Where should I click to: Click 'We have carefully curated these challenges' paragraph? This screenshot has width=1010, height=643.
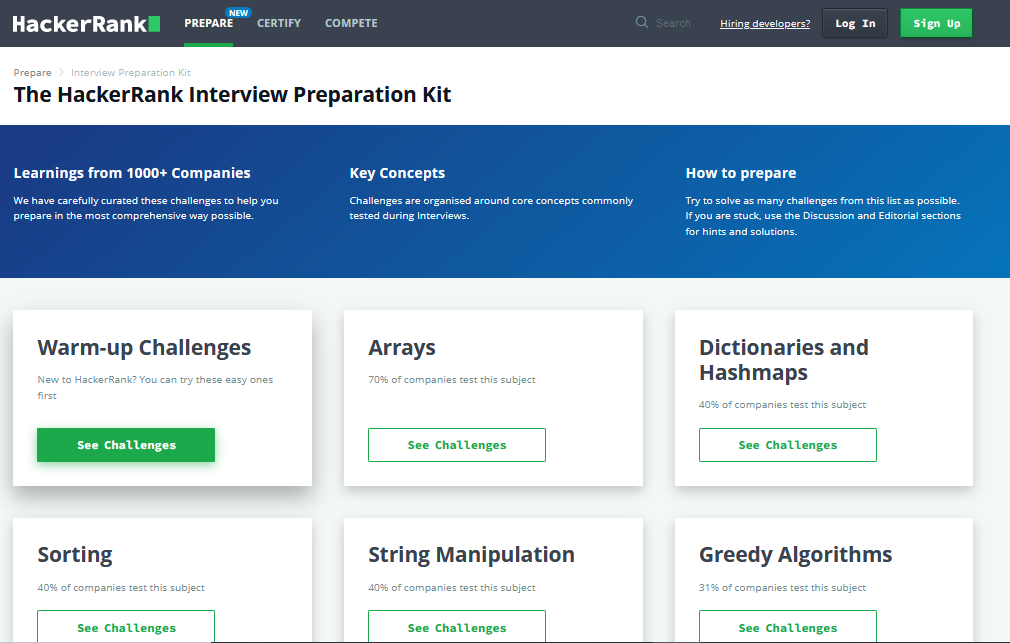point(146,208)
